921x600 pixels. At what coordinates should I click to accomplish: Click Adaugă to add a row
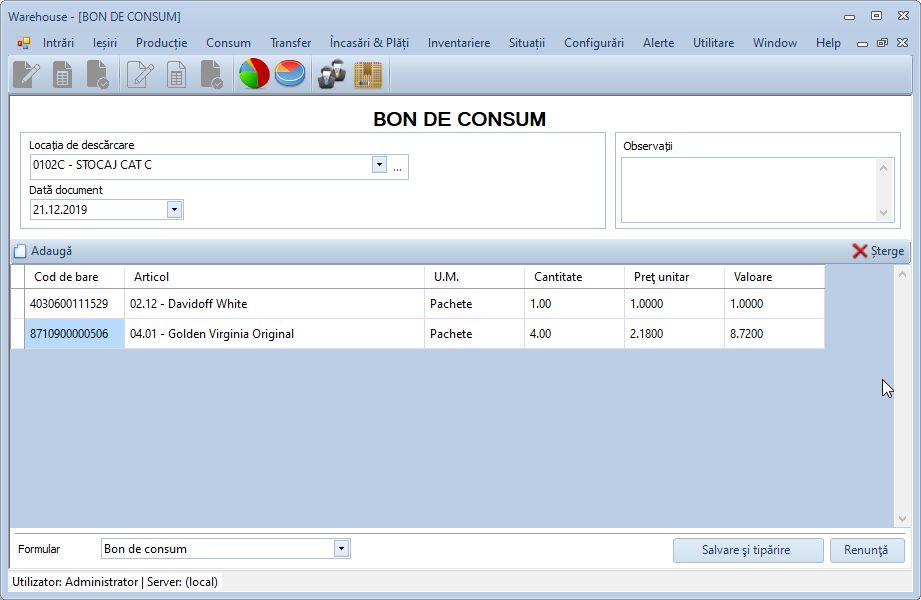coord(43,251)
